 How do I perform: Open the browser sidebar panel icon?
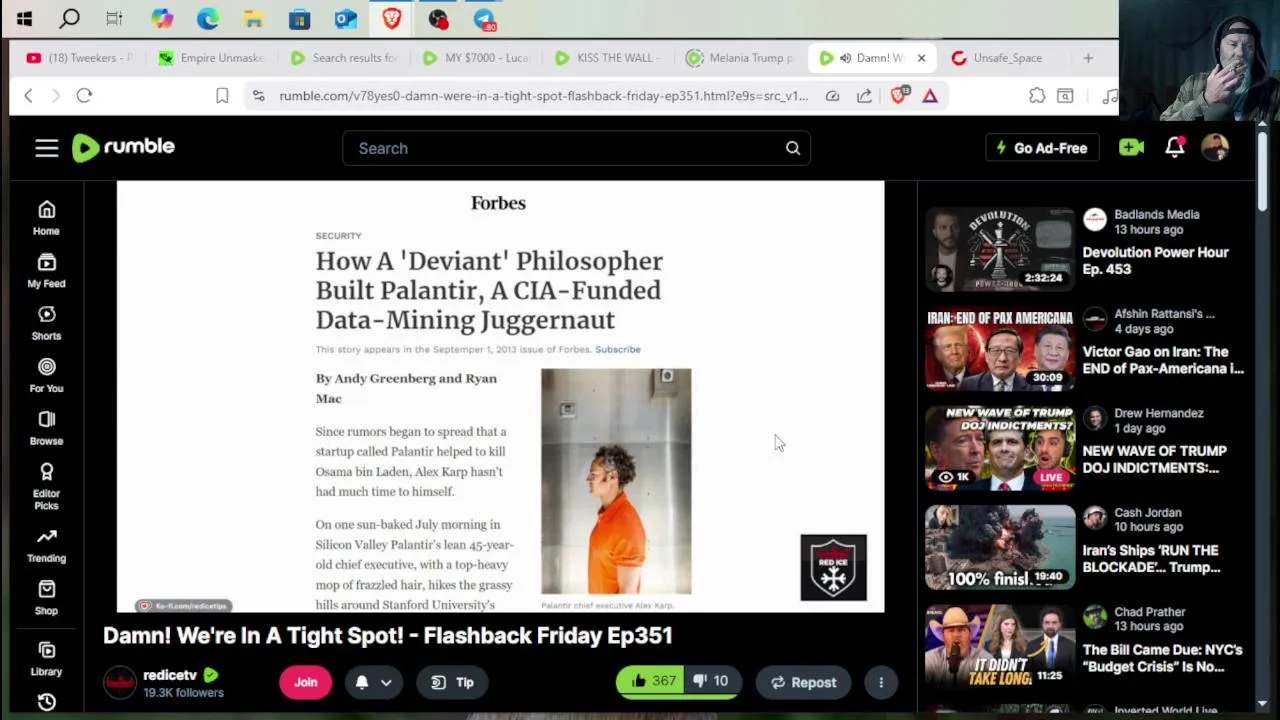coord(1065,95)
